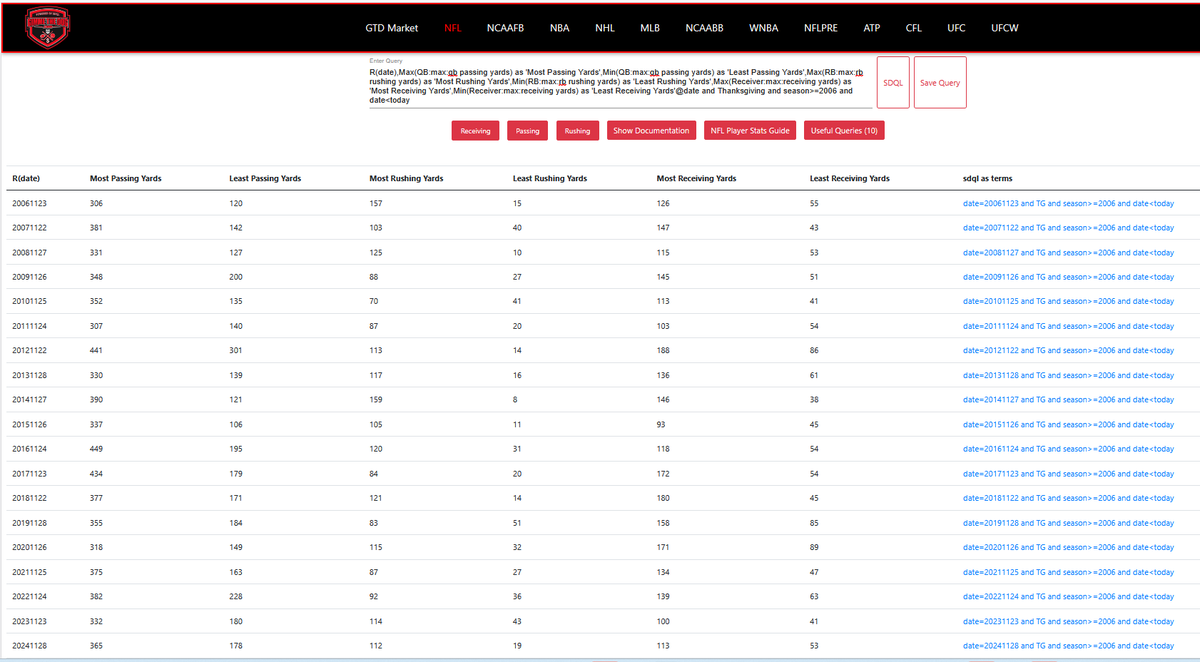Open the date=20131128 sdql link

[x=1068, y=375]
